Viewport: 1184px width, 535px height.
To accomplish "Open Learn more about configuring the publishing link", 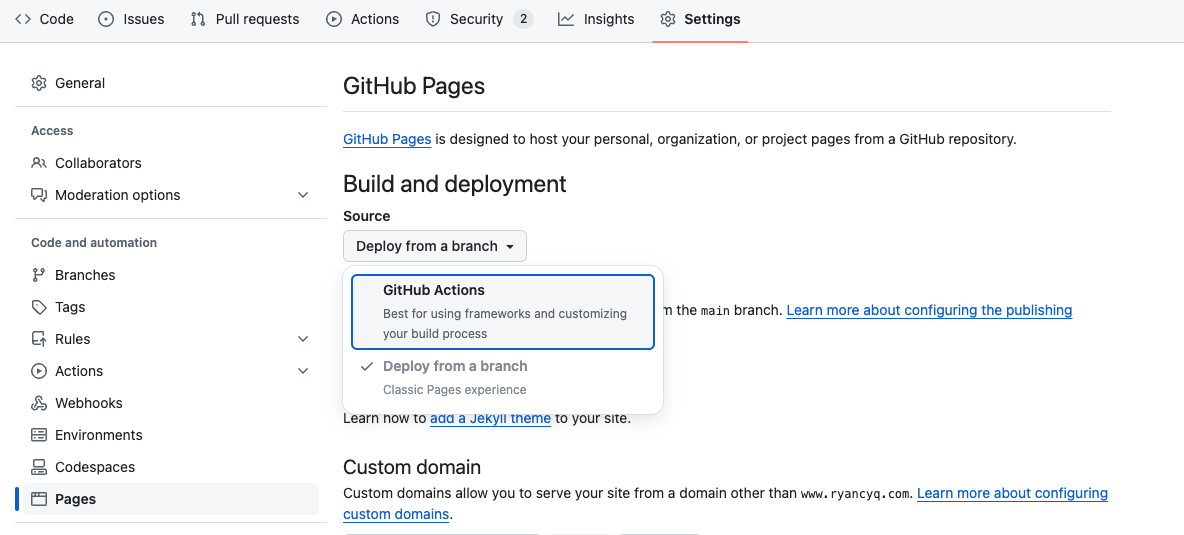I will tap(930, 310).
